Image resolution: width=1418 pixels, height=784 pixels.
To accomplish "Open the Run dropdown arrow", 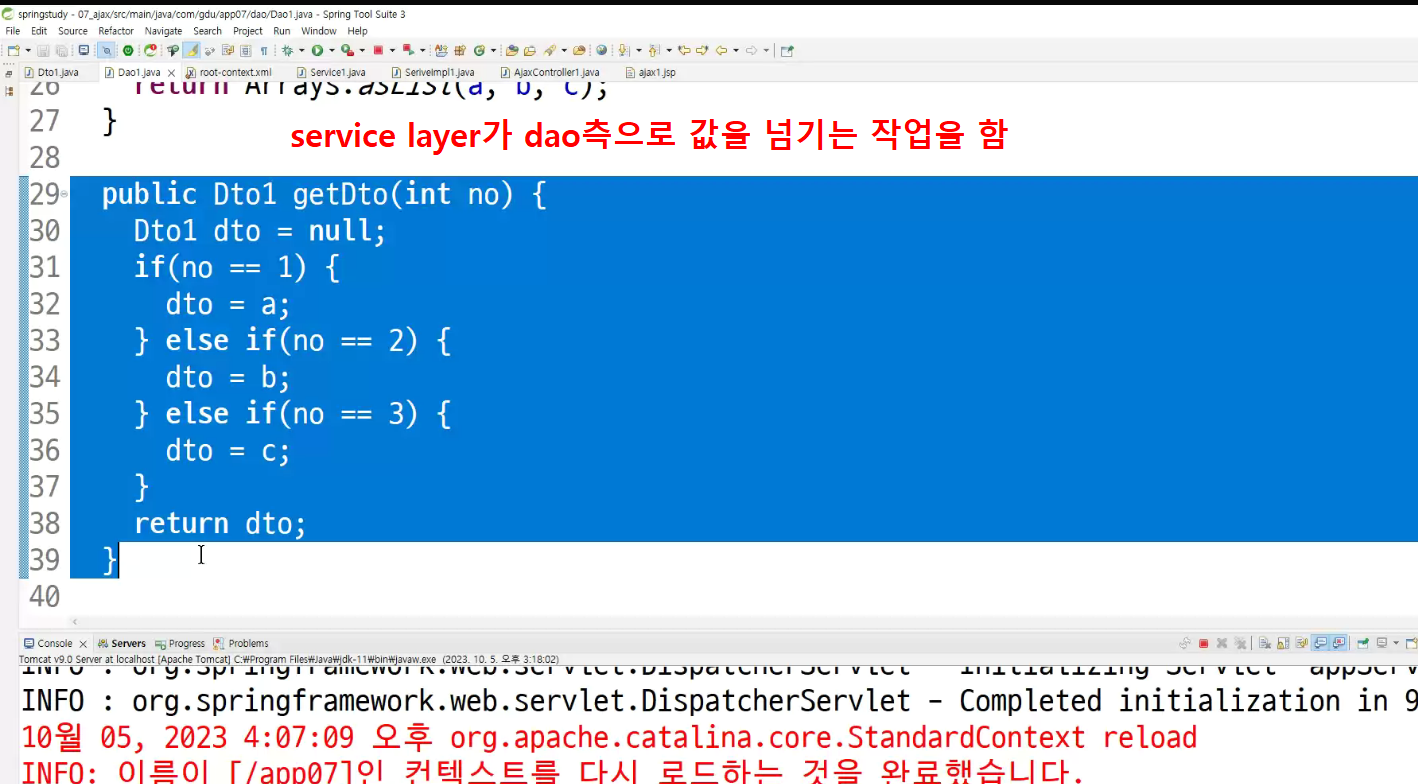I will tap(332, 50).
